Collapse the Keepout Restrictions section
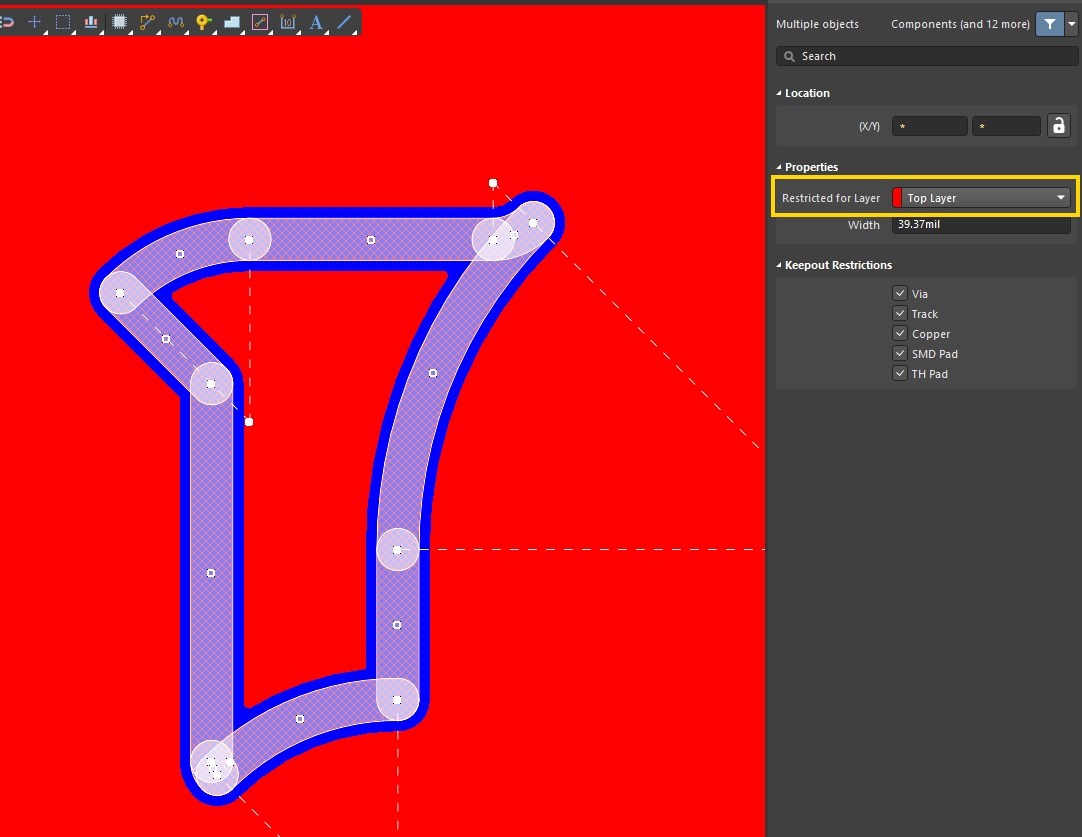 click(x=780, y=265)
